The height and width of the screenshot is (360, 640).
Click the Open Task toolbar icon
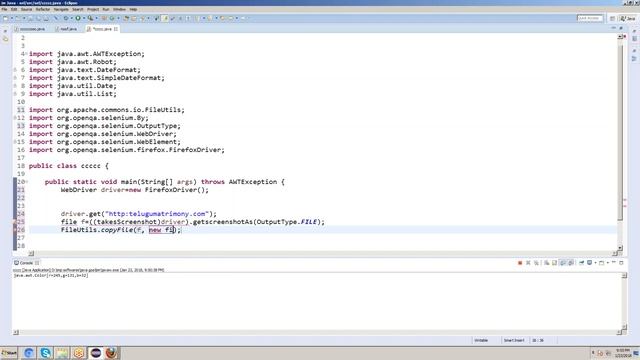click(x=133, y=18)
